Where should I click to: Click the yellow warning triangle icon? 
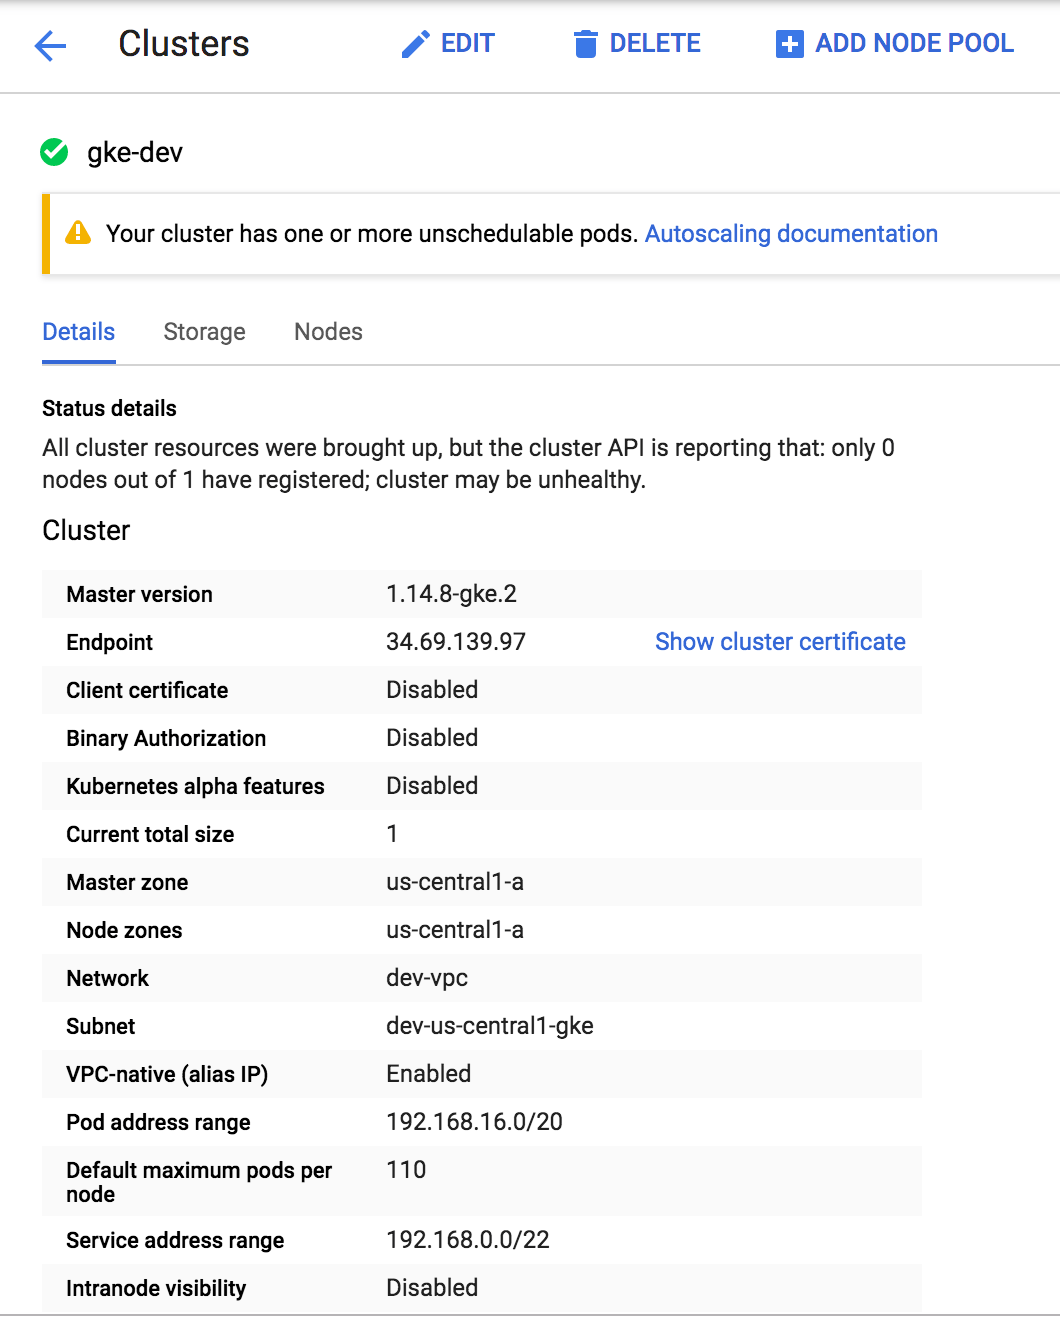(78, 233)
